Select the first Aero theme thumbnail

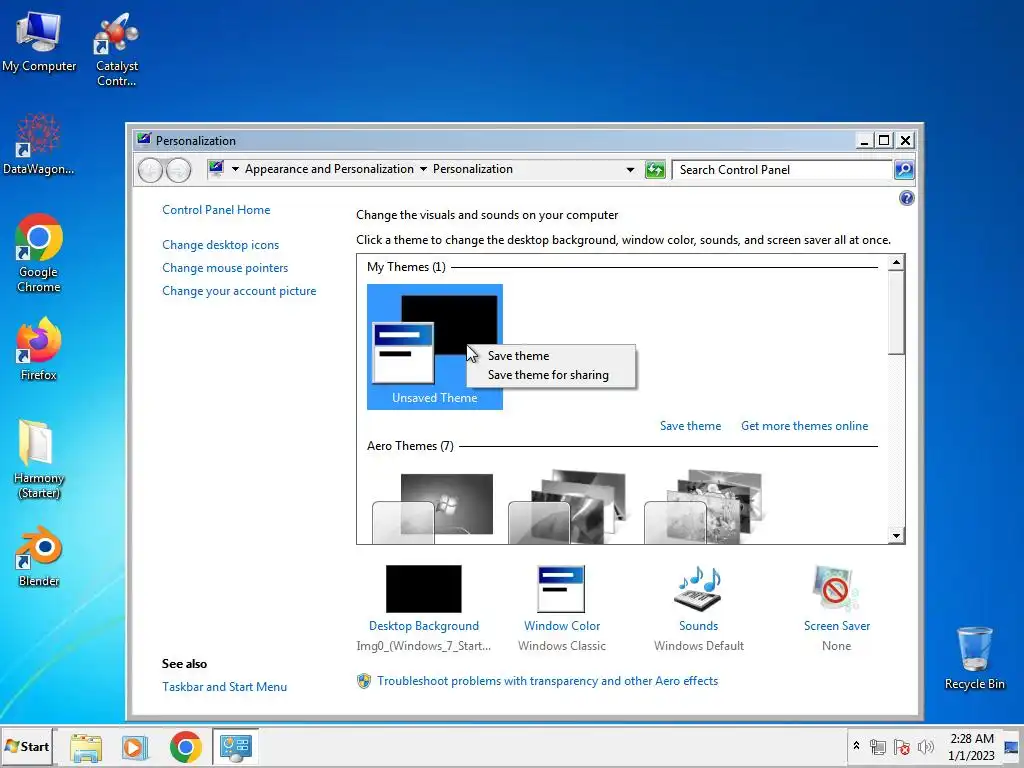coord(432,507)
